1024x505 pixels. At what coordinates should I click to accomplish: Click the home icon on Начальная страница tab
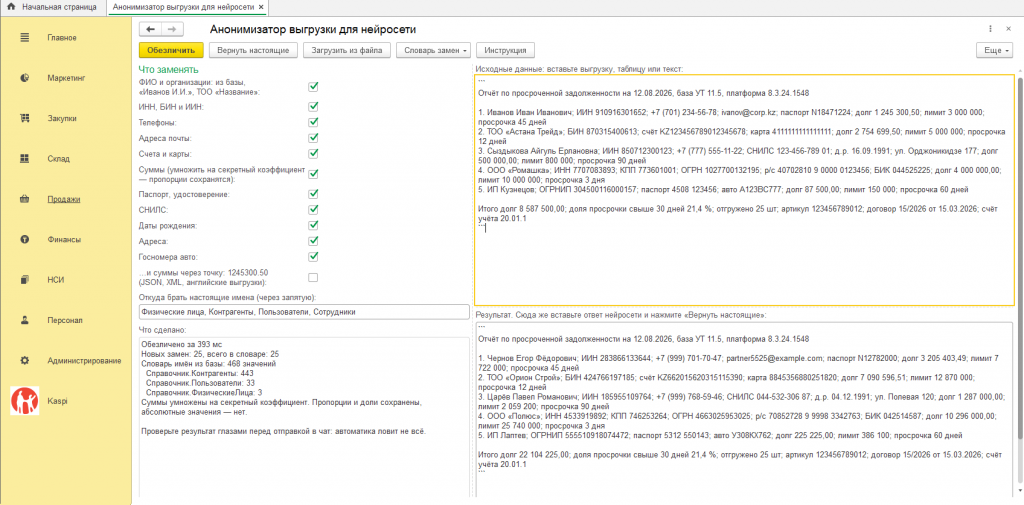pos(10,7)
